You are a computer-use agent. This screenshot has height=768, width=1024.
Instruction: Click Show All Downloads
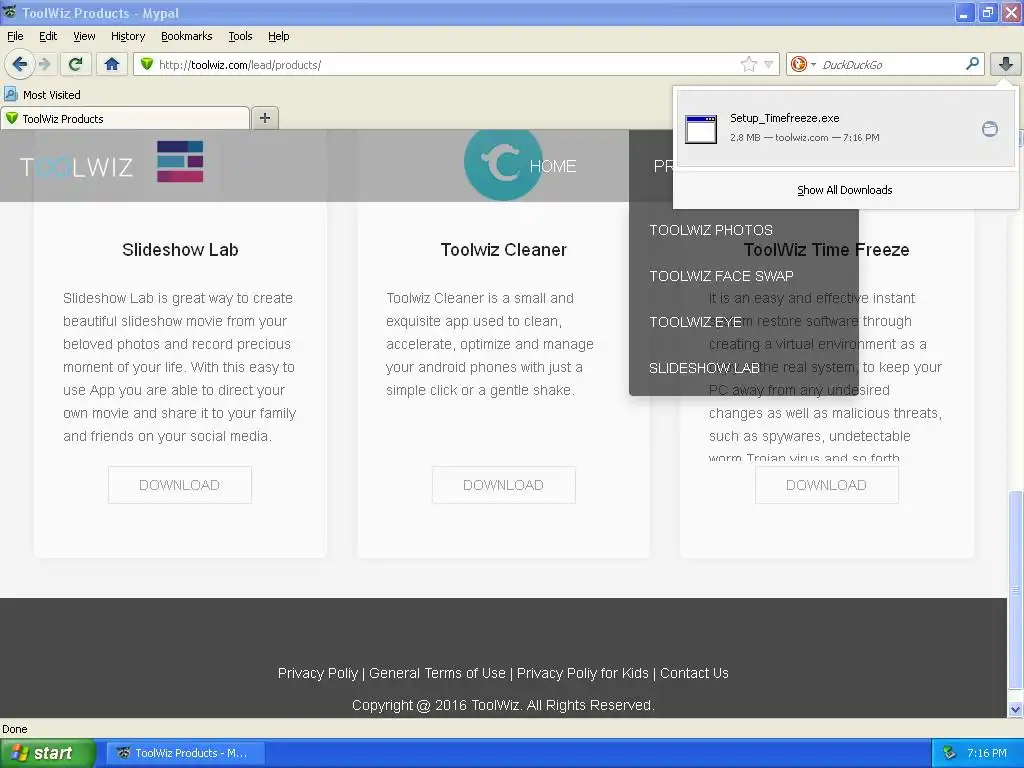(x=844, y=190)
